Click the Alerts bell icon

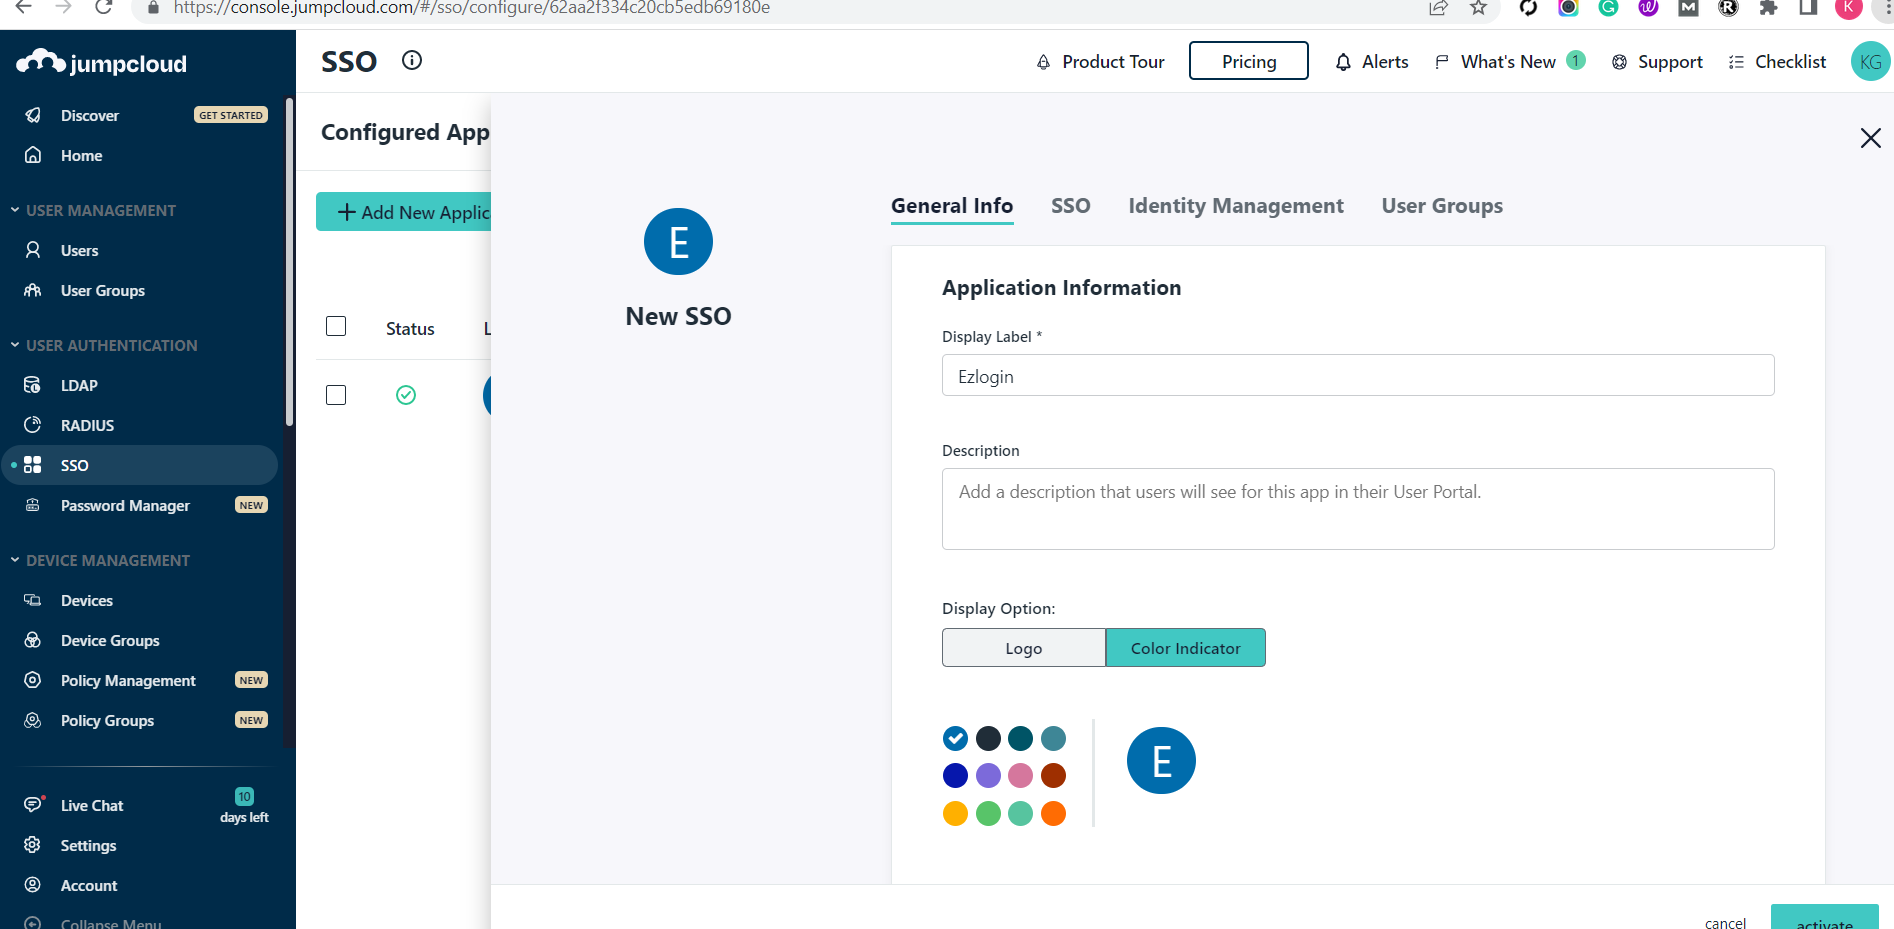click(x=1344, y=62)
